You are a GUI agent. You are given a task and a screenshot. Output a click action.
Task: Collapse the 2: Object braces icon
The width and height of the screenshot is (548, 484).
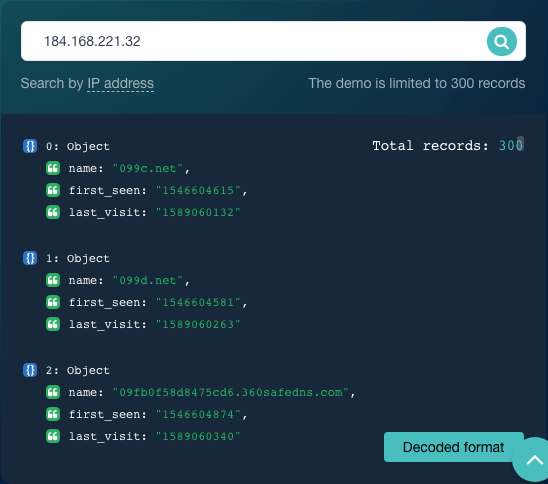30,370
